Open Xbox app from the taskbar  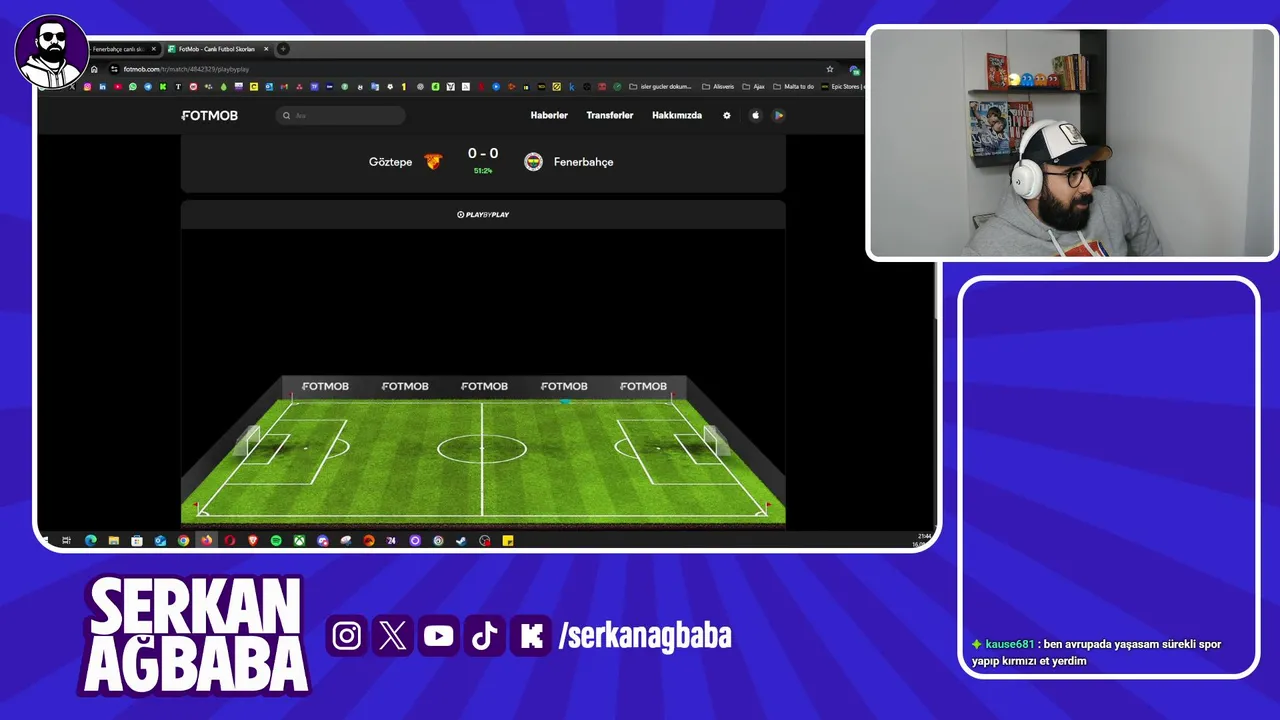pos(299,541)
